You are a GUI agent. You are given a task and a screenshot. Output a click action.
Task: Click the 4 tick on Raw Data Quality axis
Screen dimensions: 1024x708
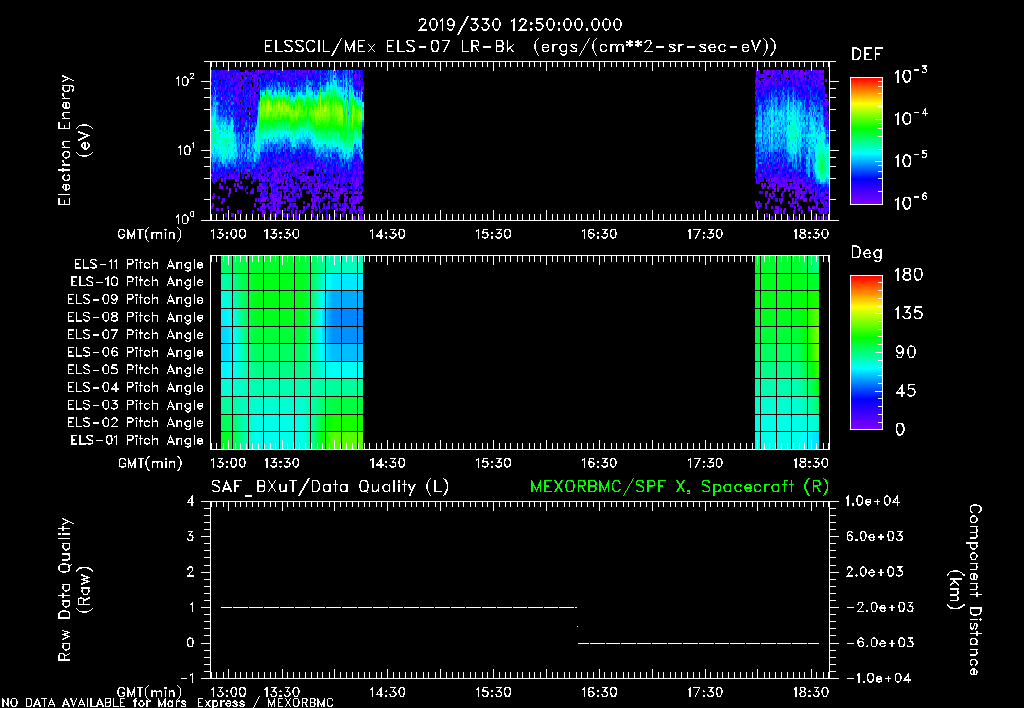[x=191, y=501]
